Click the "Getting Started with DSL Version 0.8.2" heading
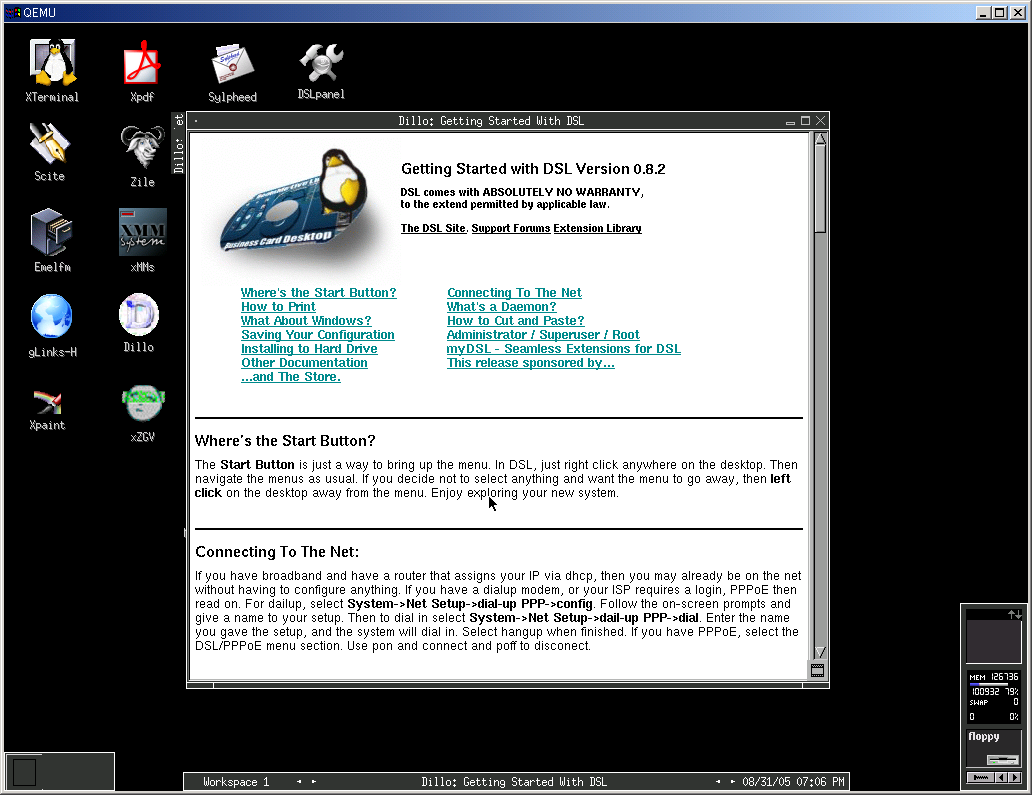The image size is (1032, 795). (533, 169)
